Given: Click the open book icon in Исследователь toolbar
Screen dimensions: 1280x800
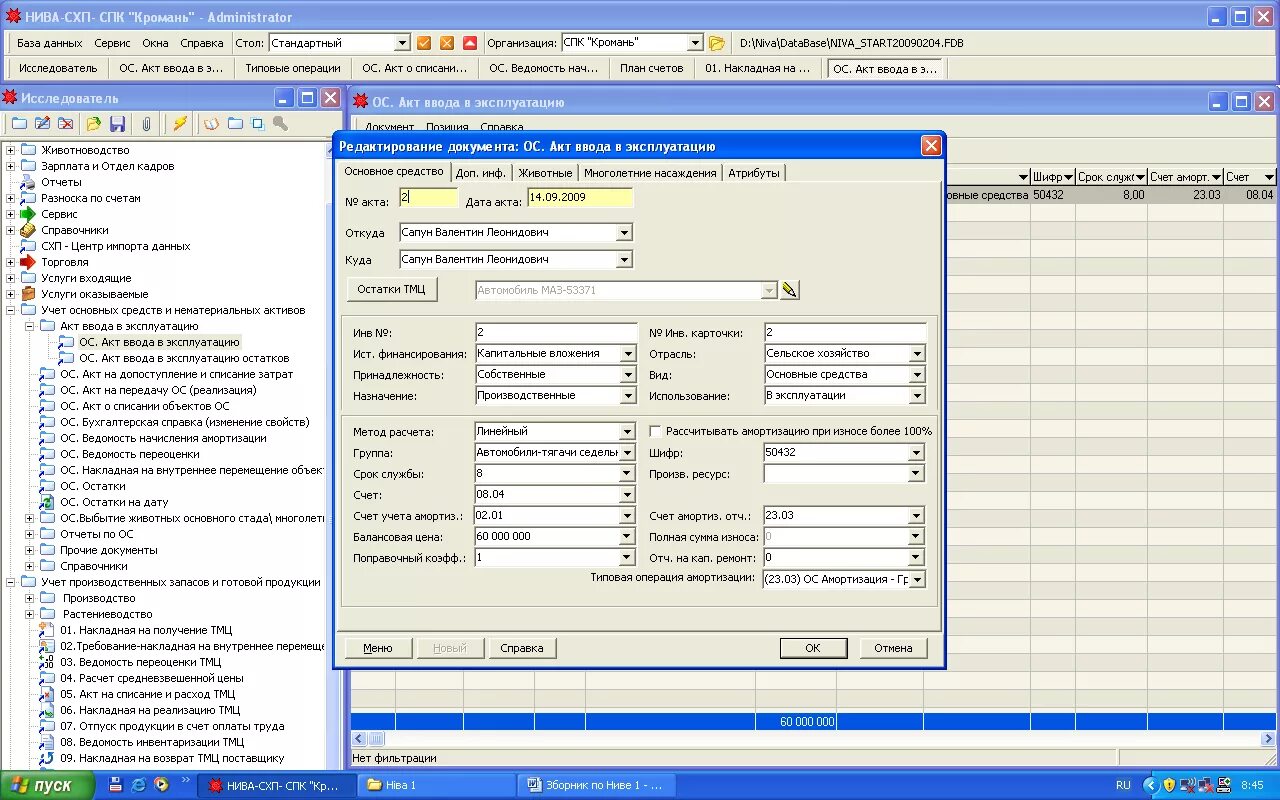Looking at the screenshot, I should pyautogui.click(x=211, y=124).
